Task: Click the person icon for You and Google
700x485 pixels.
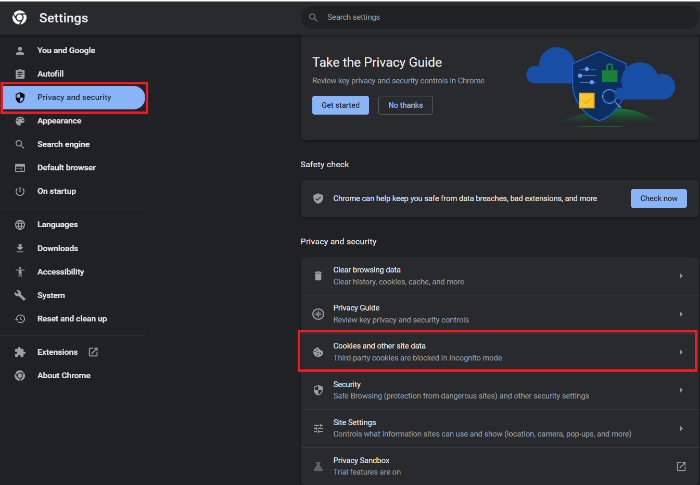Action: pyautogui.click(x=20, y=50)
